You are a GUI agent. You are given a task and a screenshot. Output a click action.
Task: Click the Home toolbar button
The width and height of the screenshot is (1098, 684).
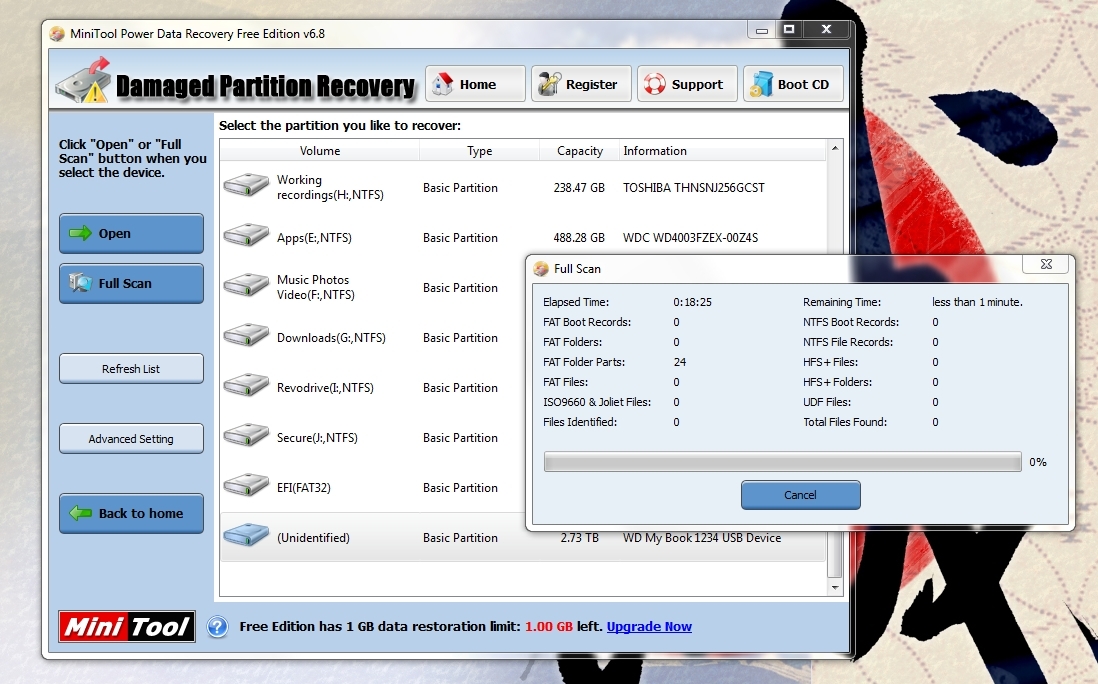[475, 84]
